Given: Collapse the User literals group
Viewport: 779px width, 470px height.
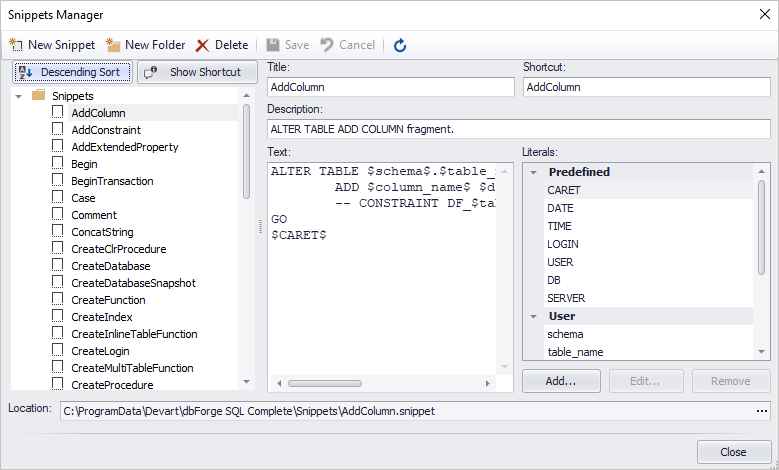Looking at the screenshot, I should pyautogui.click(x=534, y=316).
